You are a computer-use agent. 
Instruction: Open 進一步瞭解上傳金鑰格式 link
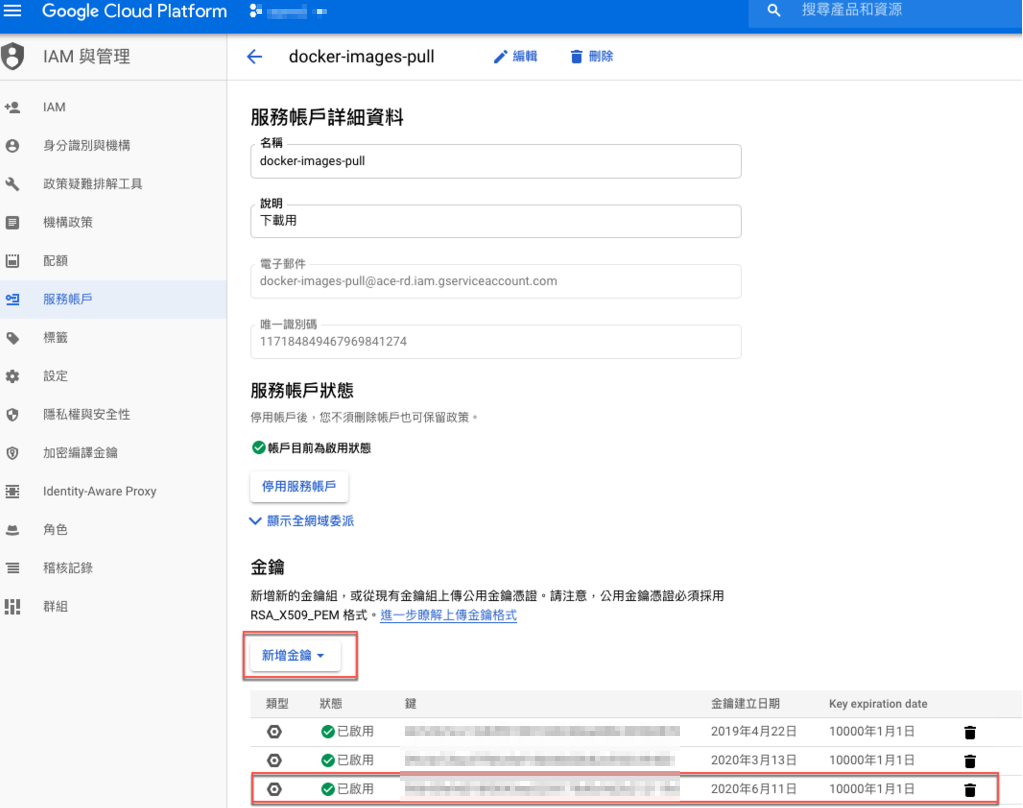[448, 615]
